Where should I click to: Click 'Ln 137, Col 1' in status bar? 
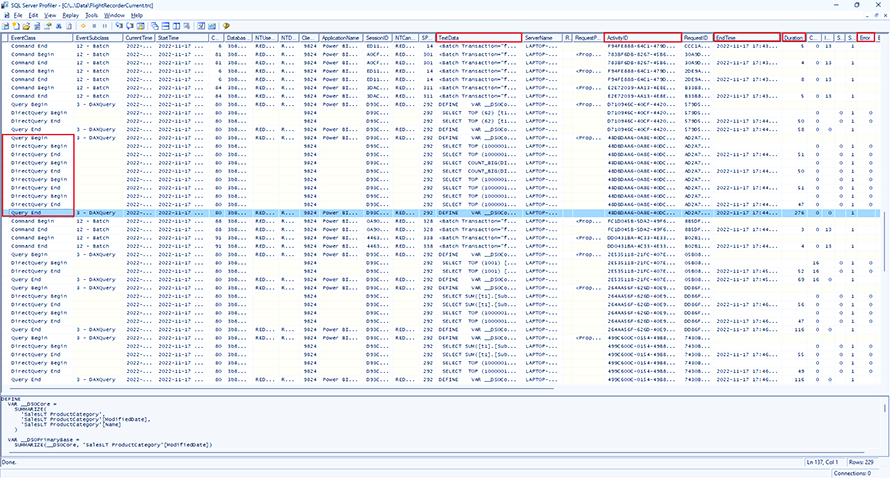tap(824, 462)
